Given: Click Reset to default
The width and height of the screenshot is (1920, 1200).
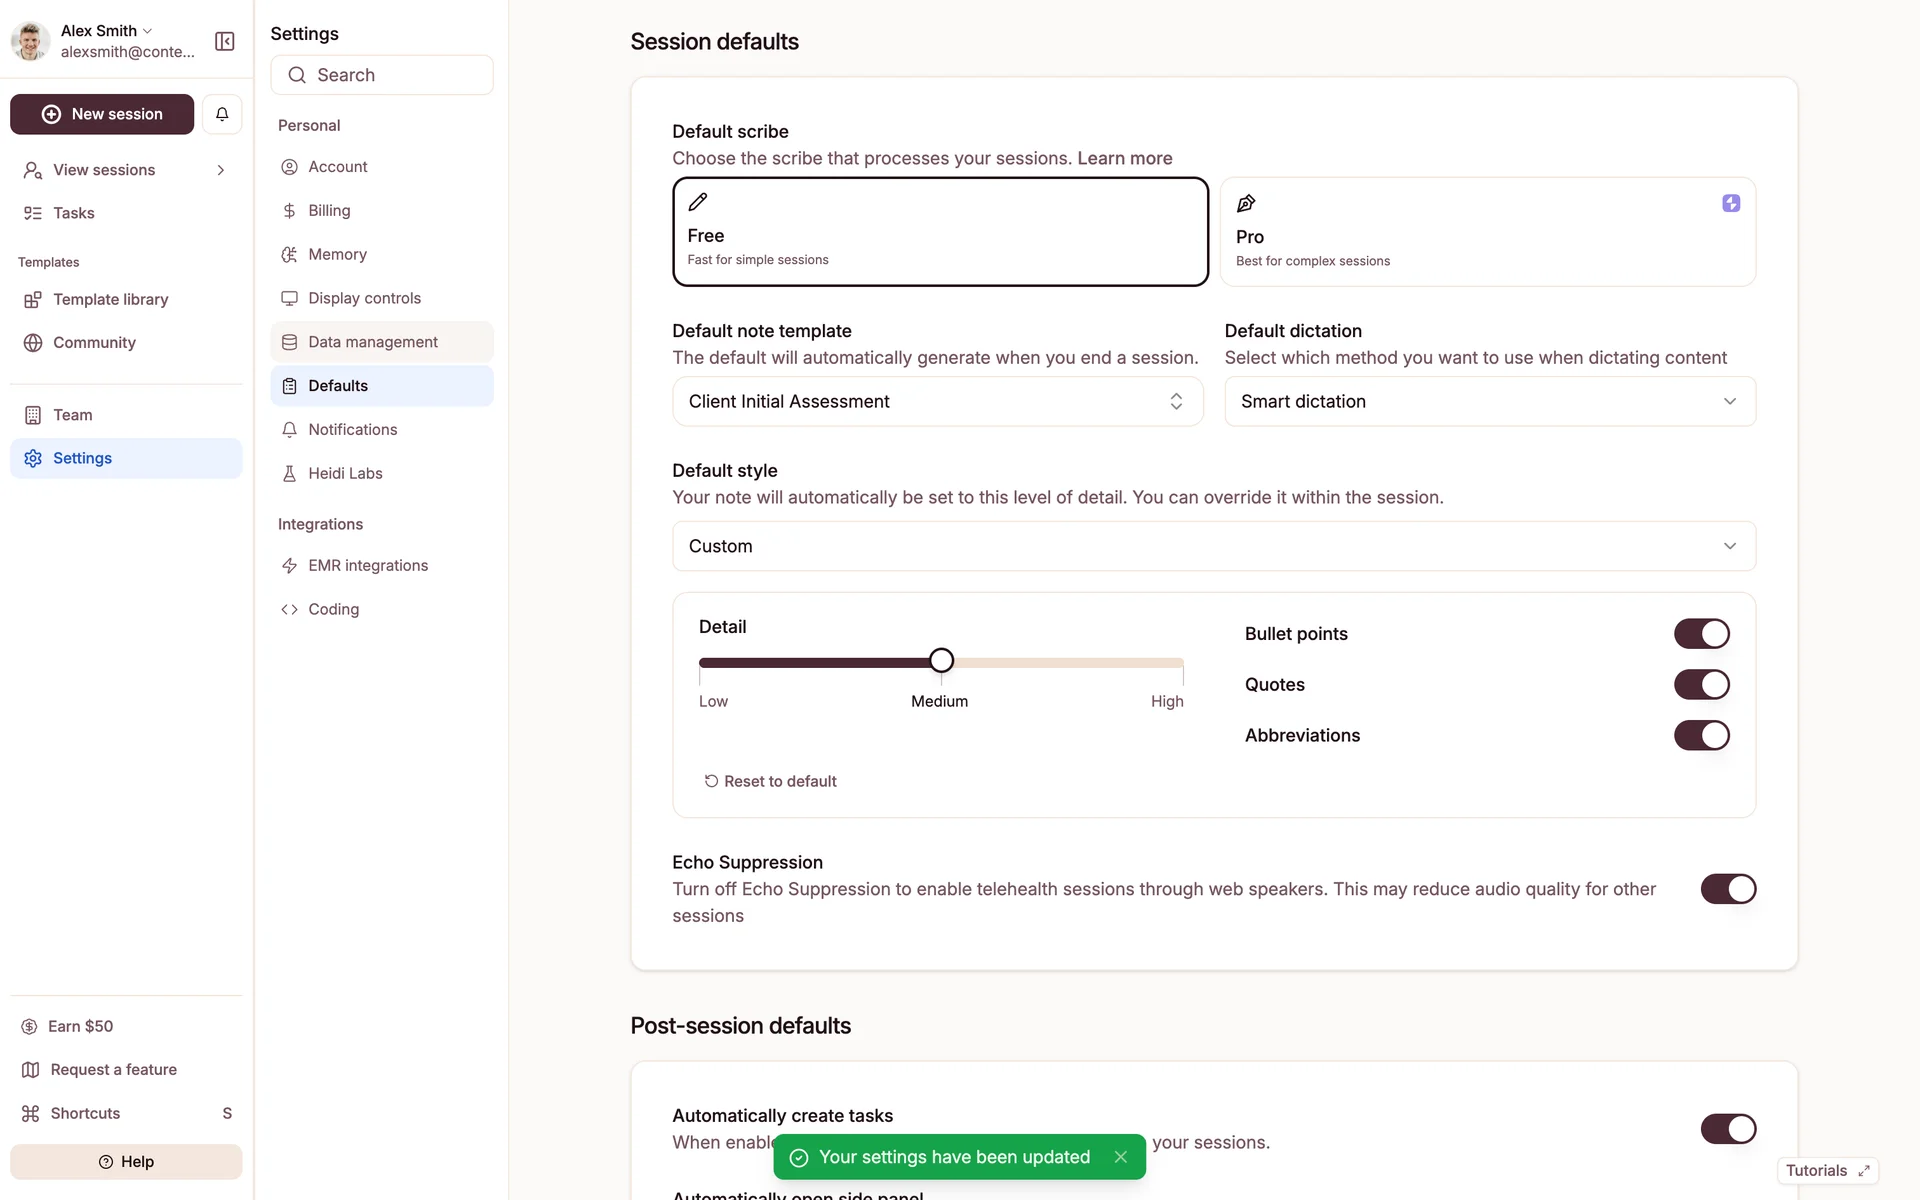Looking at the screenshot, I should (x=770, y=781).
